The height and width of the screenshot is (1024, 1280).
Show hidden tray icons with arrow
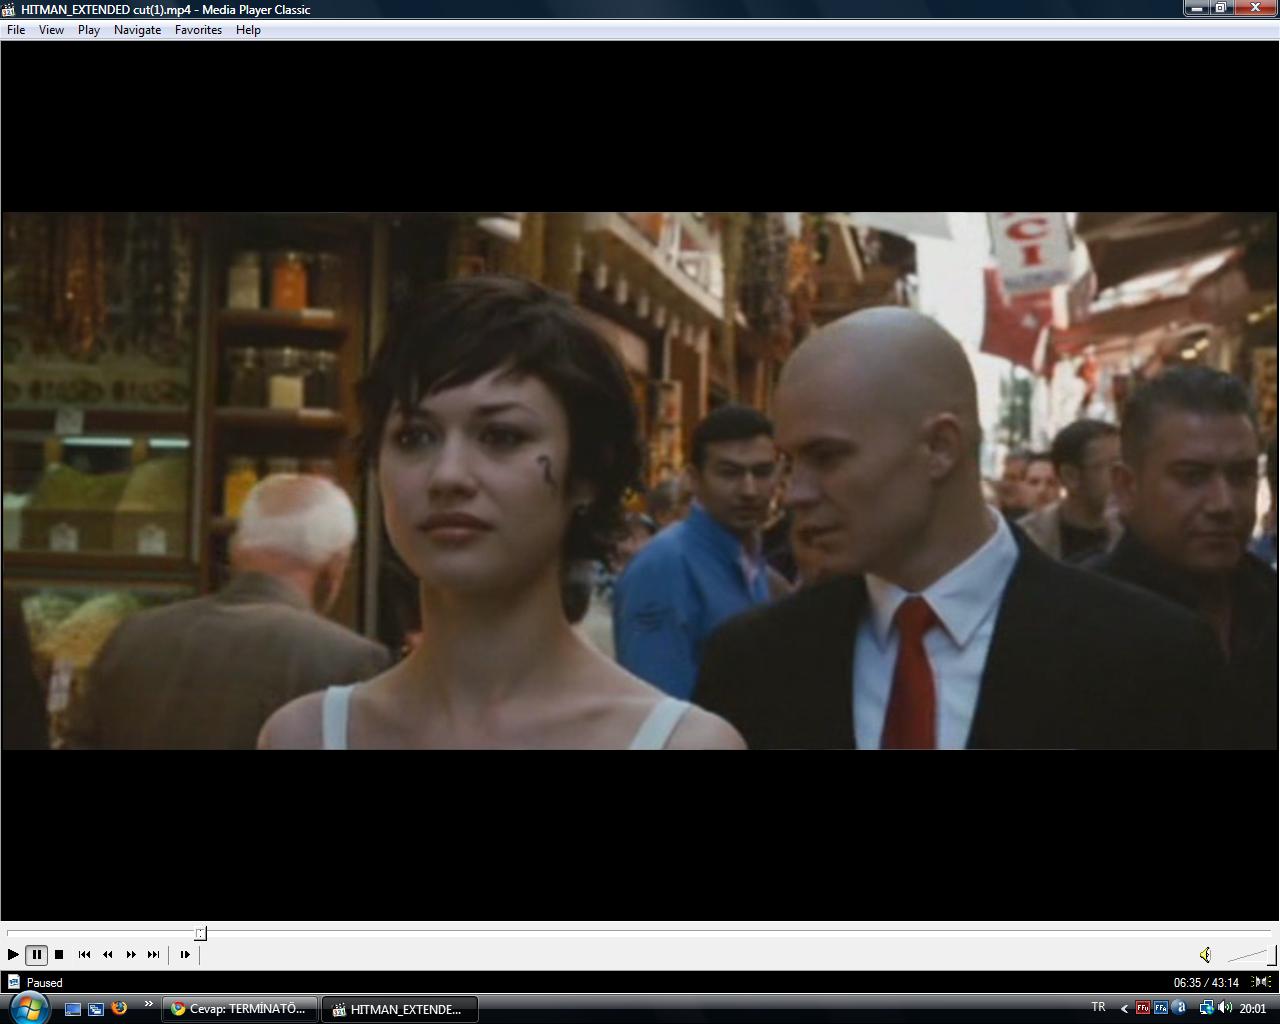1124,1009
